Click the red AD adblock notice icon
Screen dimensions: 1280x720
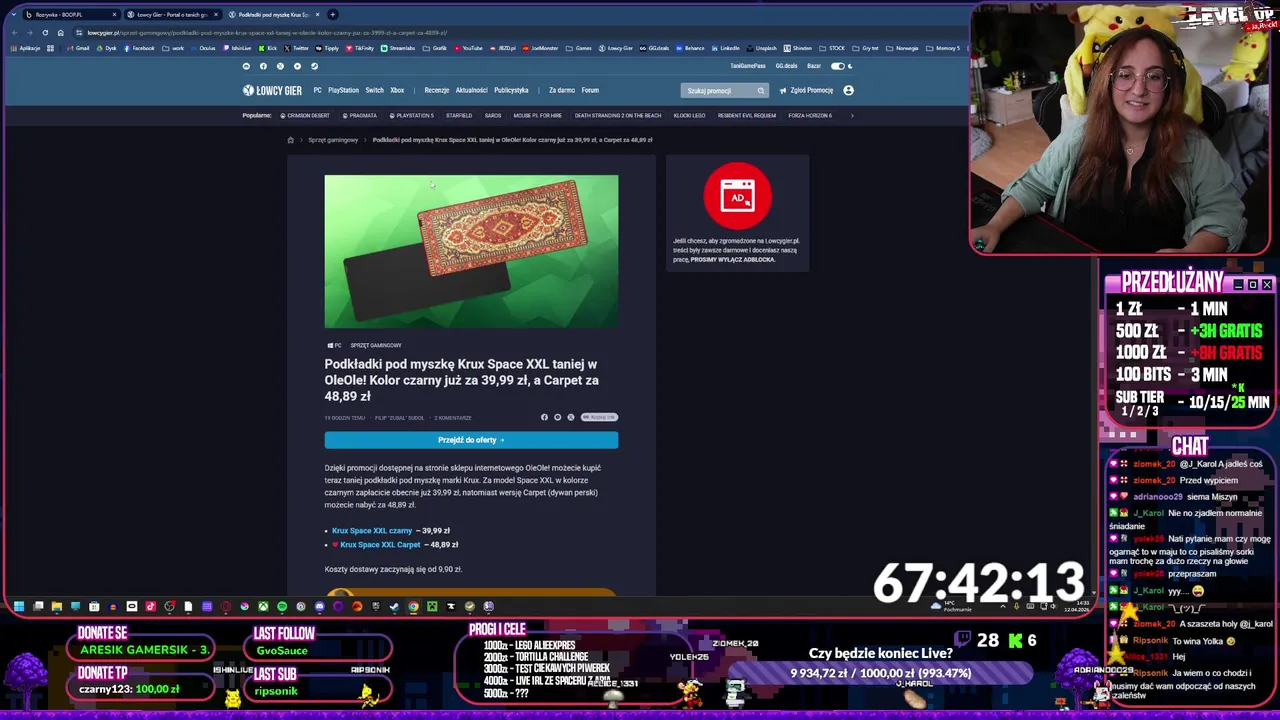tap(738, 196)
